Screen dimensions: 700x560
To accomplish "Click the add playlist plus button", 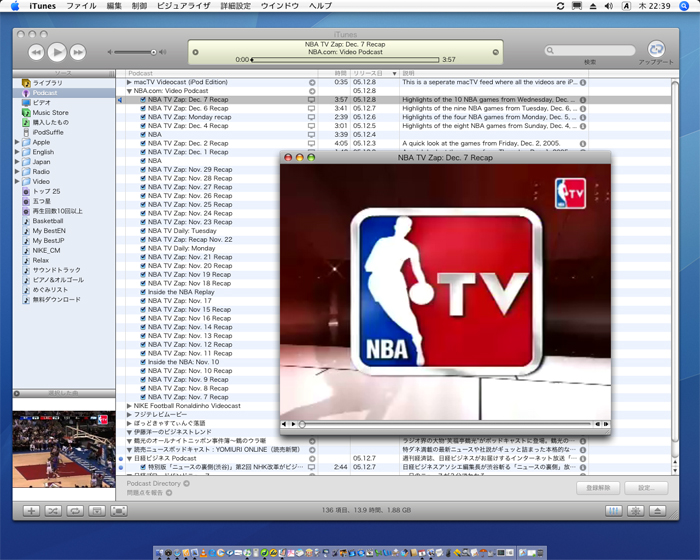I will coord(31,510).
